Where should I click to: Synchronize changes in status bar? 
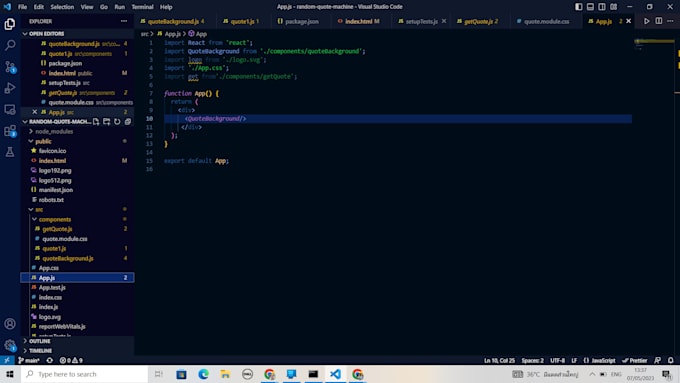[x=50, y=360]
